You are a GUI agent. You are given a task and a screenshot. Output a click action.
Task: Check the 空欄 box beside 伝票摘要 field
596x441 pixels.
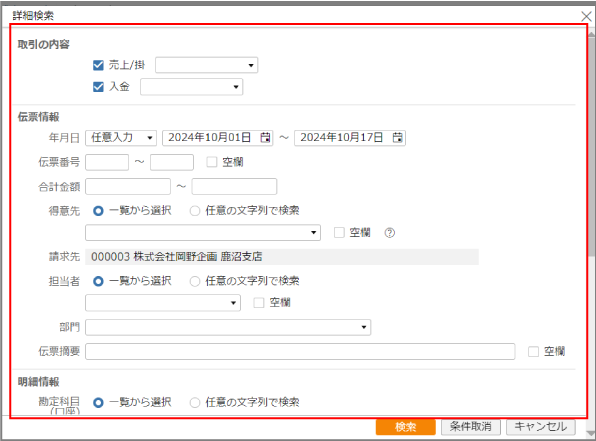point(533,351)
